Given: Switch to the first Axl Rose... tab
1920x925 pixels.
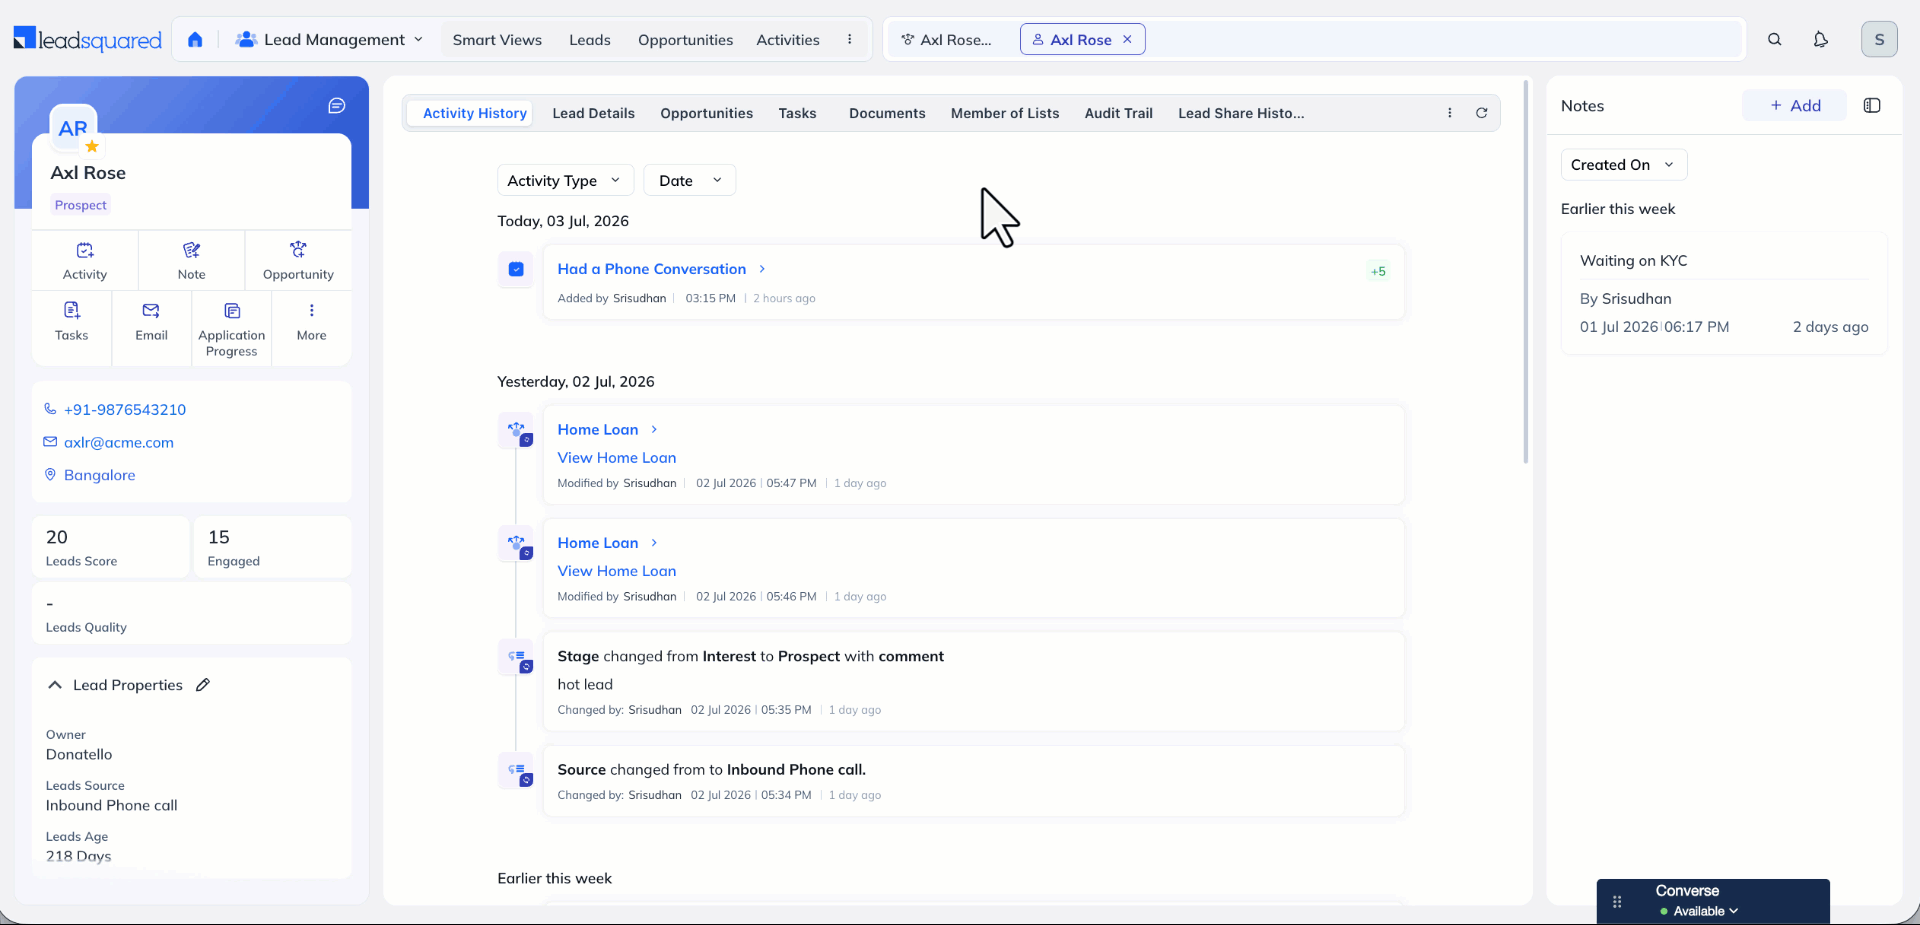Looking at the screenshot, I should 947,40.
